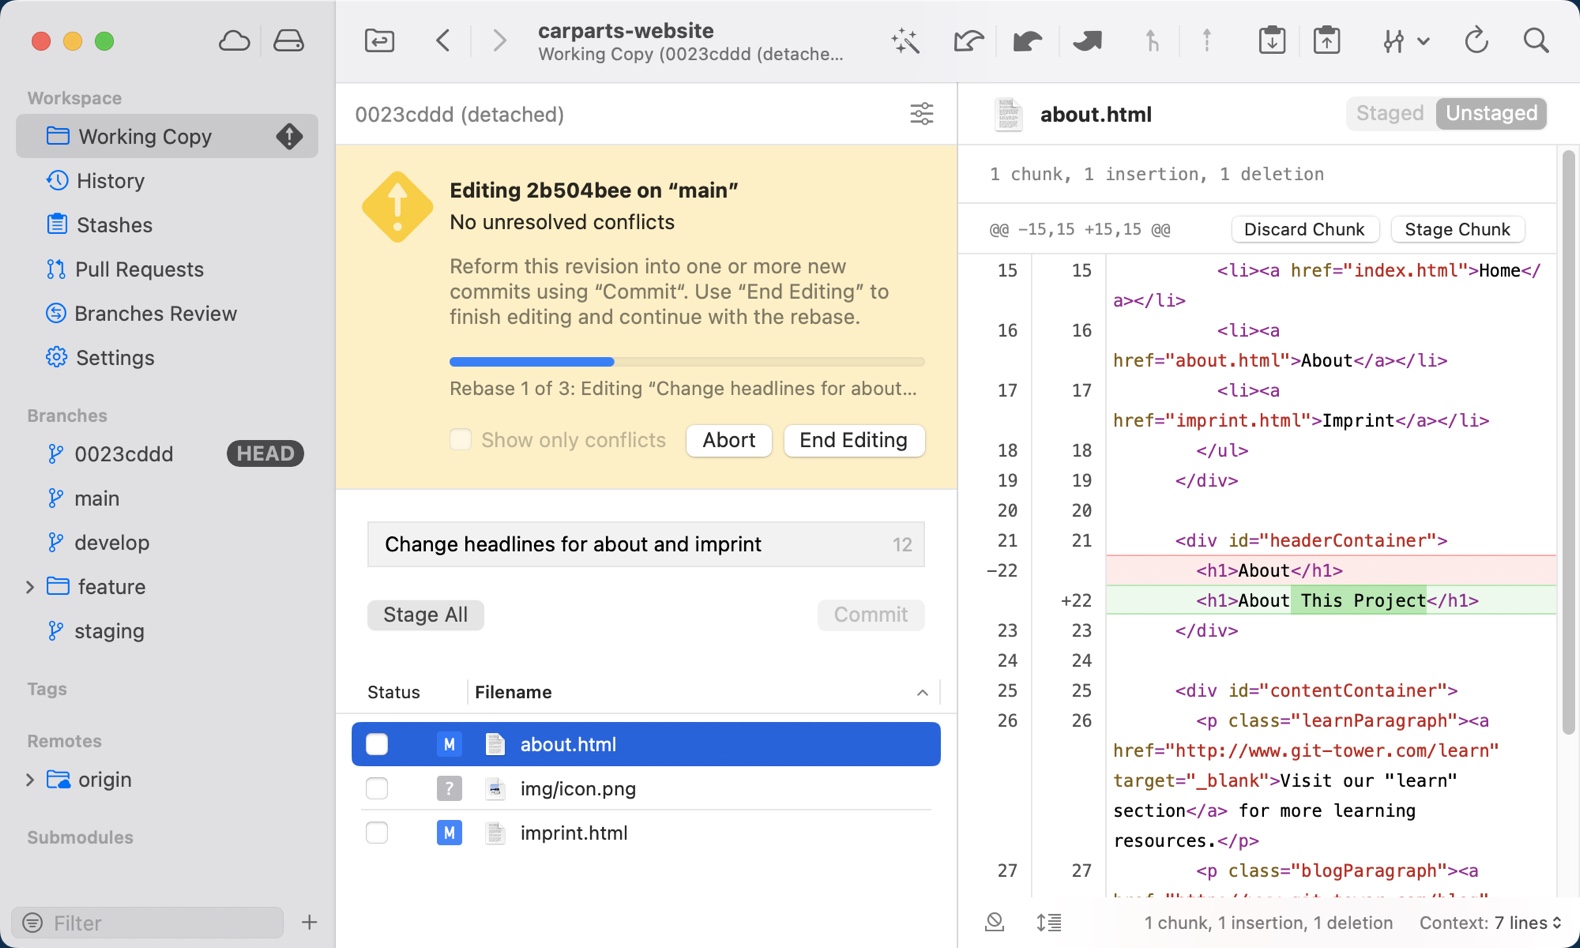Expand the feature branch folder
Viewport: 1580px width, 948px height.
click(x=30, y=587)
